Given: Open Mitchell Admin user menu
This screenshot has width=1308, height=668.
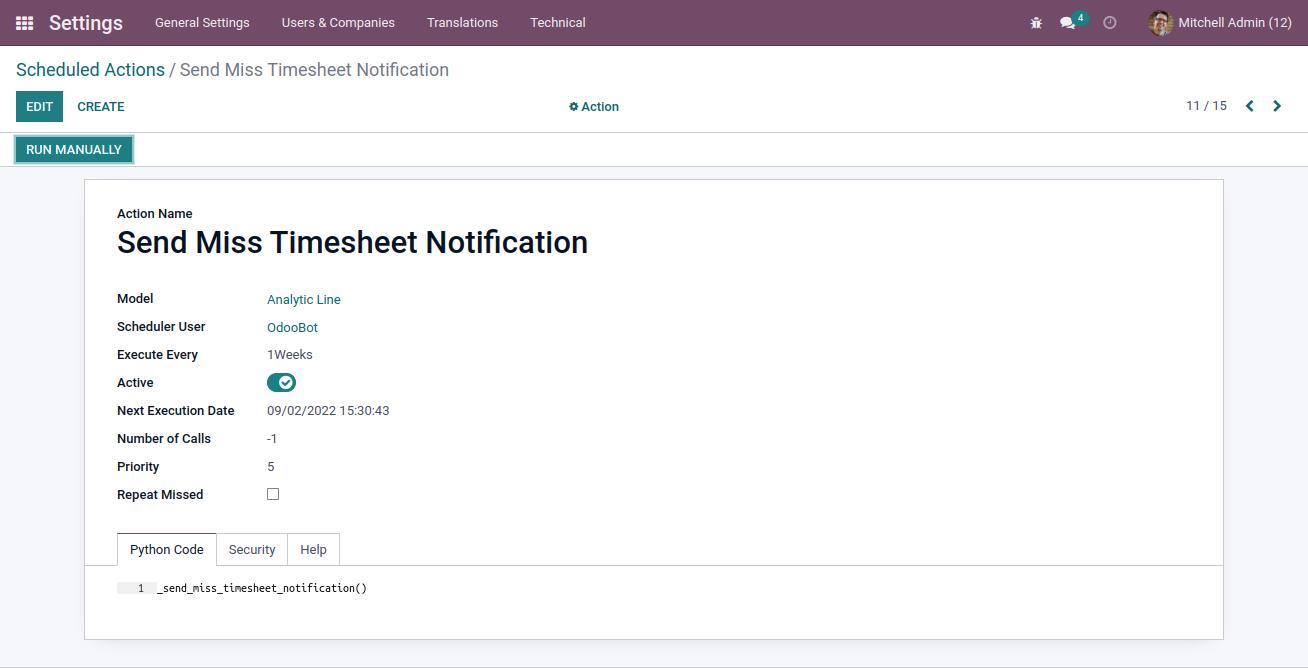Looking at the screenshot, I should click(x=1220, y=22).
